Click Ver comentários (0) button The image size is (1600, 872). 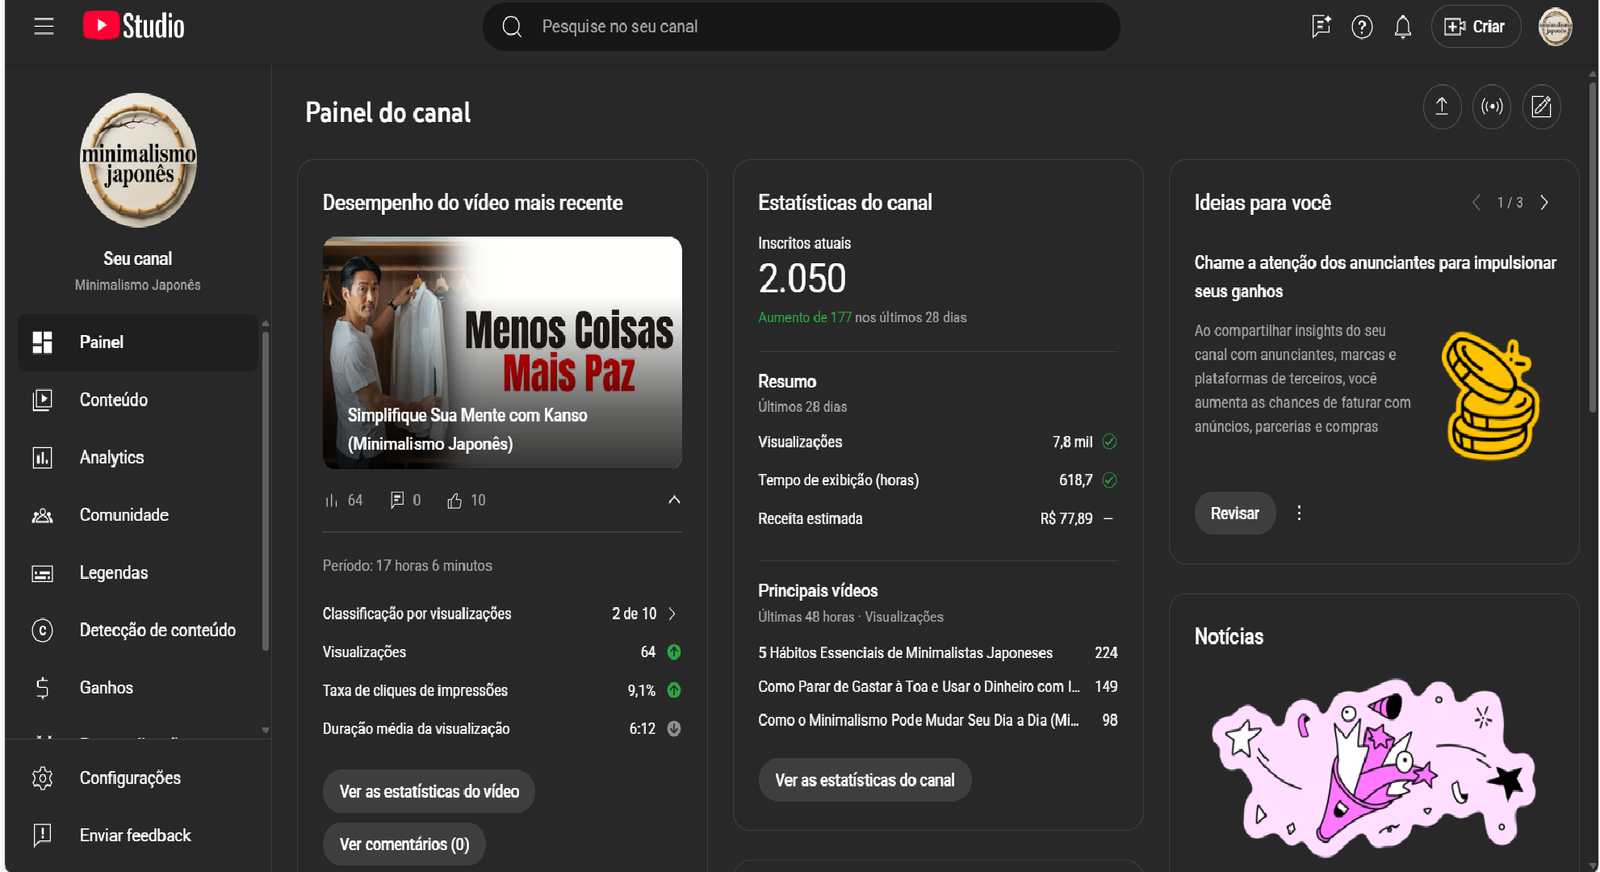click(x=404, y=845)
